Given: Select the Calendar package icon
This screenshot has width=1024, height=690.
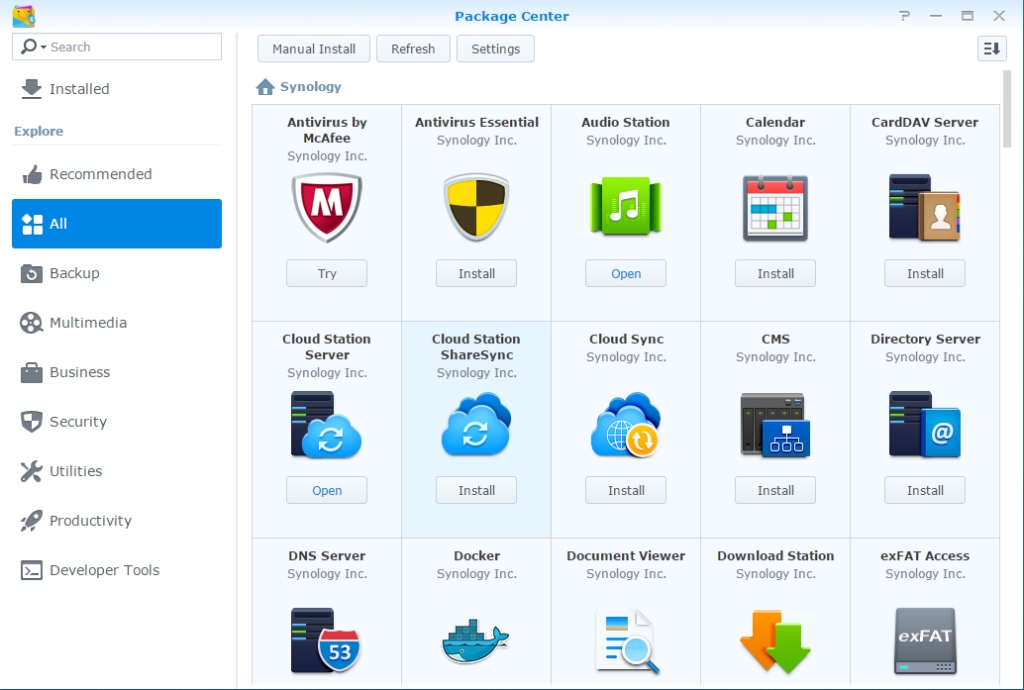Looking at the screenshot, I should pos(775,208).
